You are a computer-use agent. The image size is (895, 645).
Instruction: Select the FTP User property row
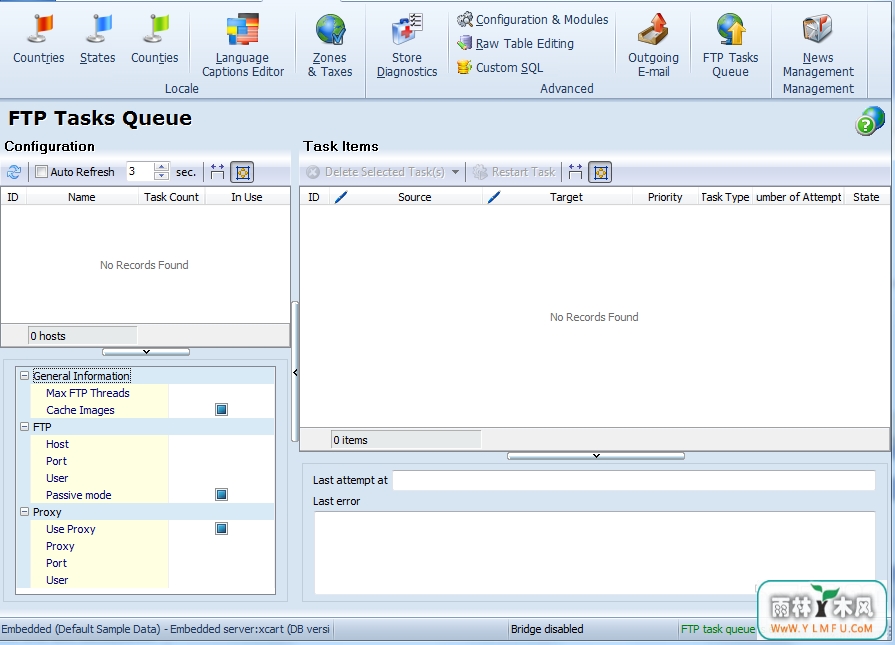pyautogui.click(x=152, y=478)
